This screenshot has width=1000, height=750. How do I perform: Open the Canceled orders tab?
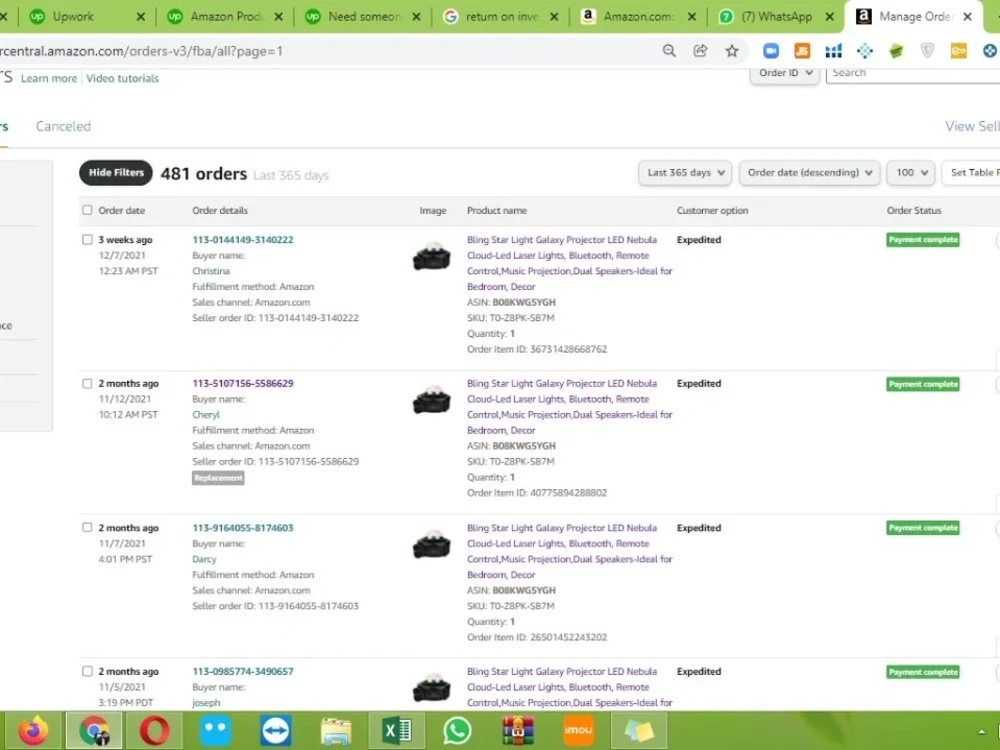(x=63, y=126)
